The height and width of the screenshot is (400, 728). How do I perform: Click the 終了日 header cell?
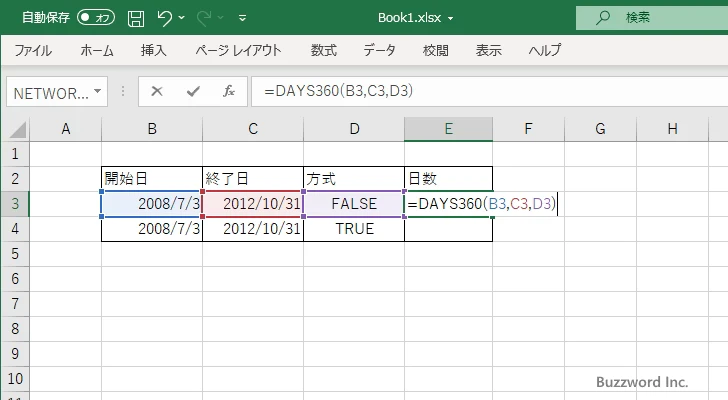pos(253,179)
